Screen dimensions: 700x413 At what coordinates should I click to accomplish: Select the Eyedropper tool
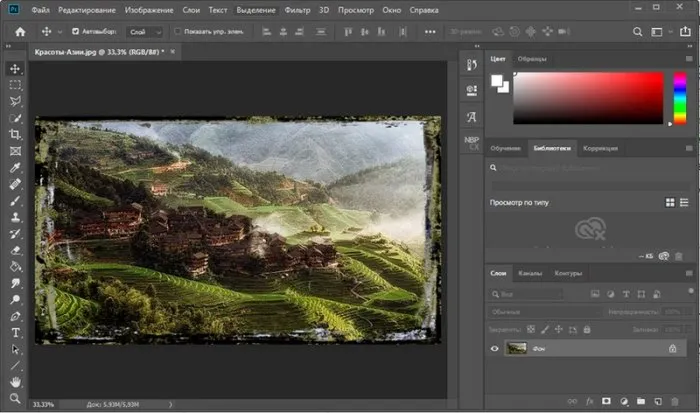[x=15, y=167]
